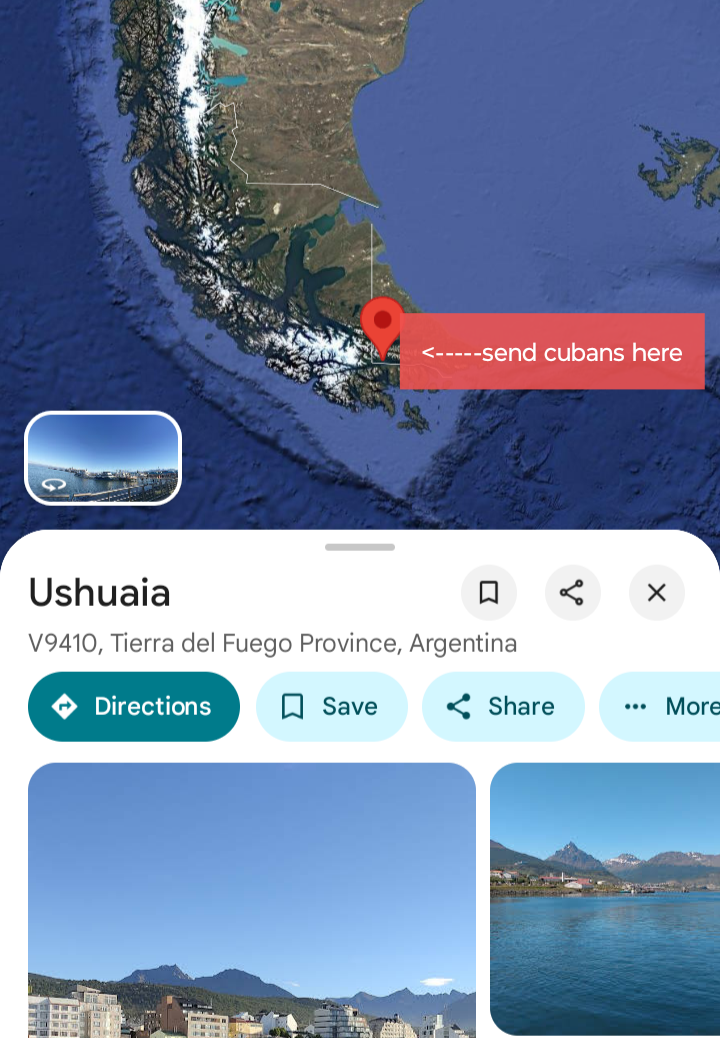Viewport: 720px width, 1038px height.
Task: Tap the sheet drag handle bar
Action: [x=360, y=547]
